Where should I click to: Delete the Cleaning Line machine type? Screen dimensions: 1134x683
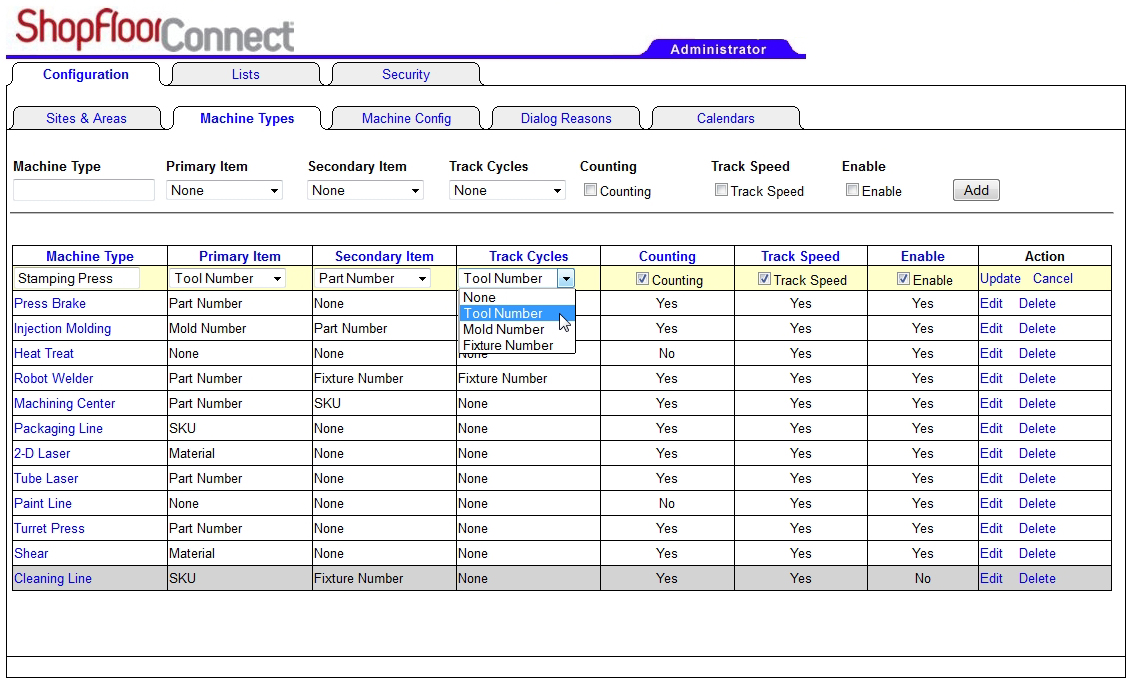[x=1037, y=578]
